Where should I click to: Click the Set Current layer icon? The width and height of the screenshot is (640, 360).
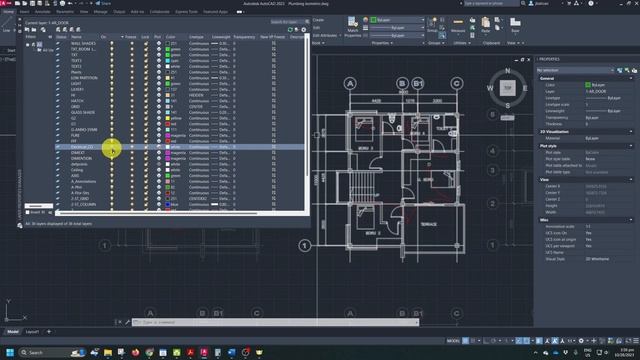78,29
